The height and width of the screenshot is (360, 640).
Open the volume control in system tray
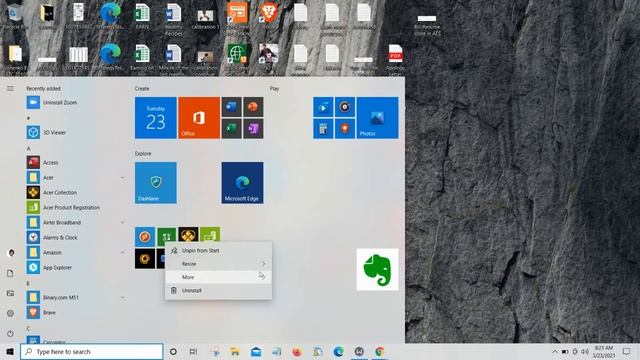point(584,351)
